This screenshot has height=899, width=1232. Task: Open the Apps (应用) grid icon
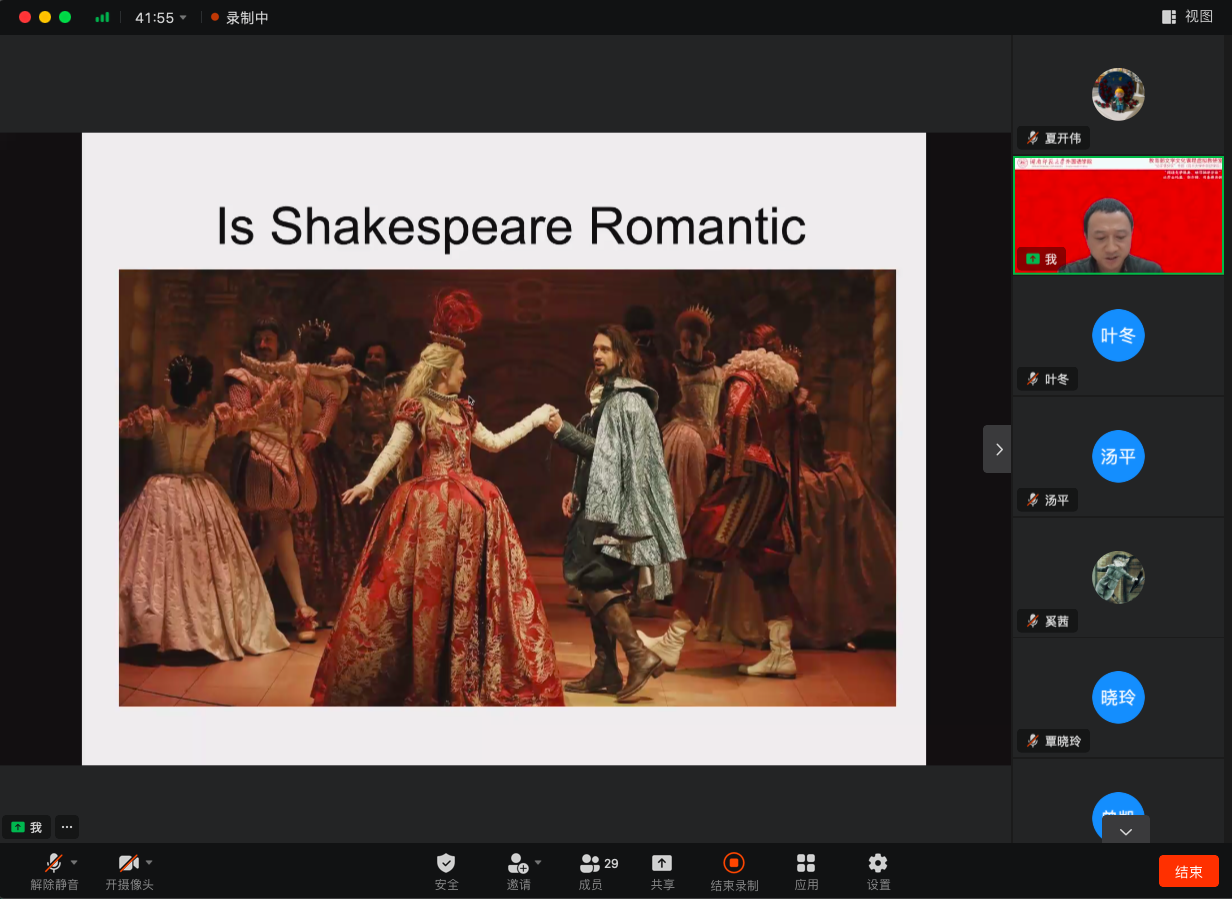coord(806,863)
